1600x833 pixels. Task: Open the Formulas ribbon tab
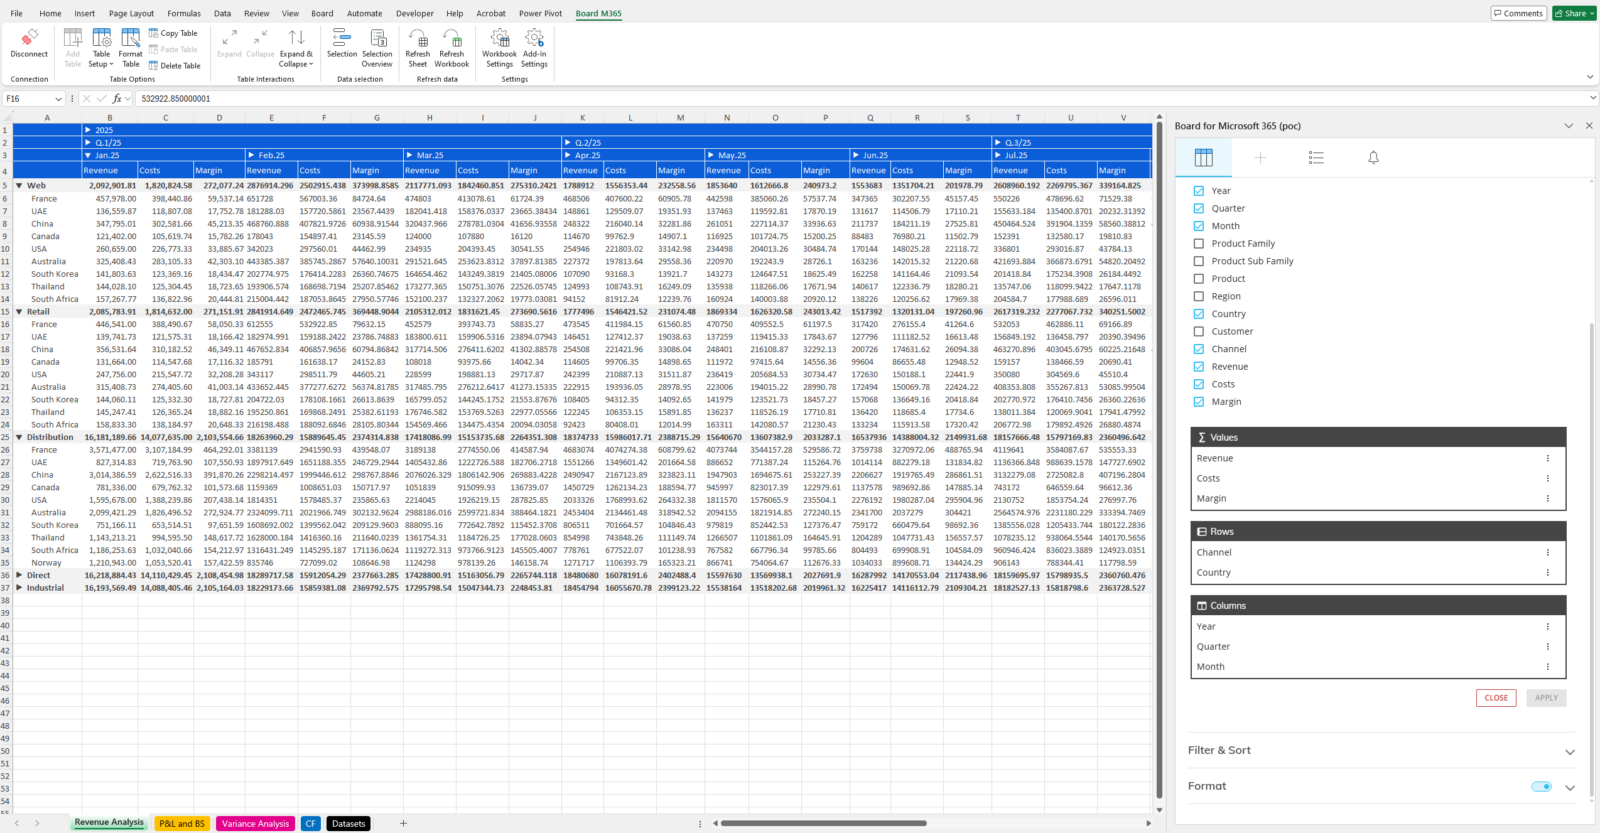click(x=184, y=13)
